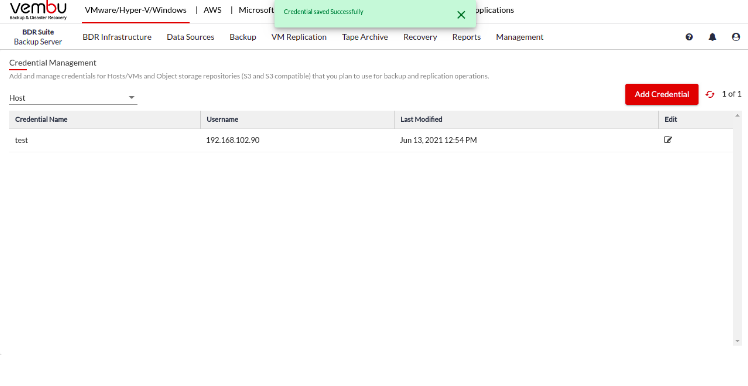Switch to the AWS tab
This screenshot has width=748, height=386.
coord(212,10)
